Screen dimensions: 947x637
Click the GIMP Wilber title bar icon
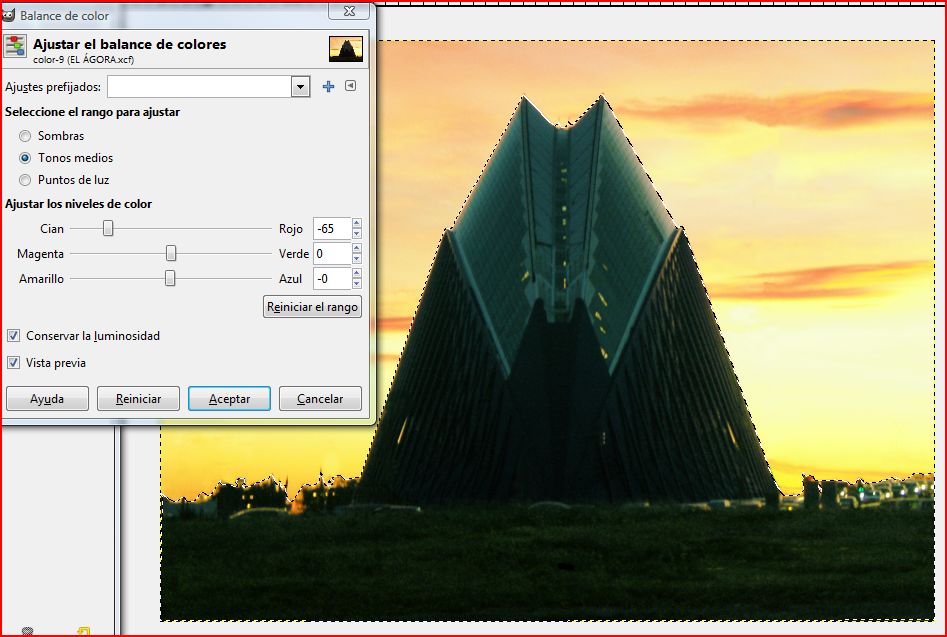click(x=8, y=15)
